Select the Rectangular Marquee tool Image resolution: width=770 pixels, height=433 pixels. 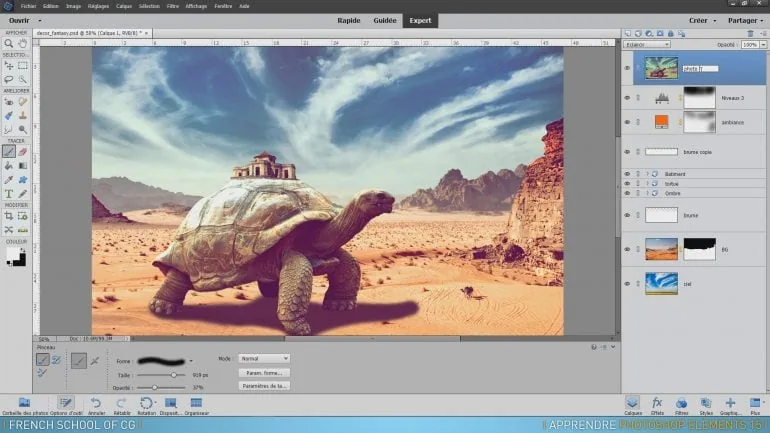[x=23, y=65]
